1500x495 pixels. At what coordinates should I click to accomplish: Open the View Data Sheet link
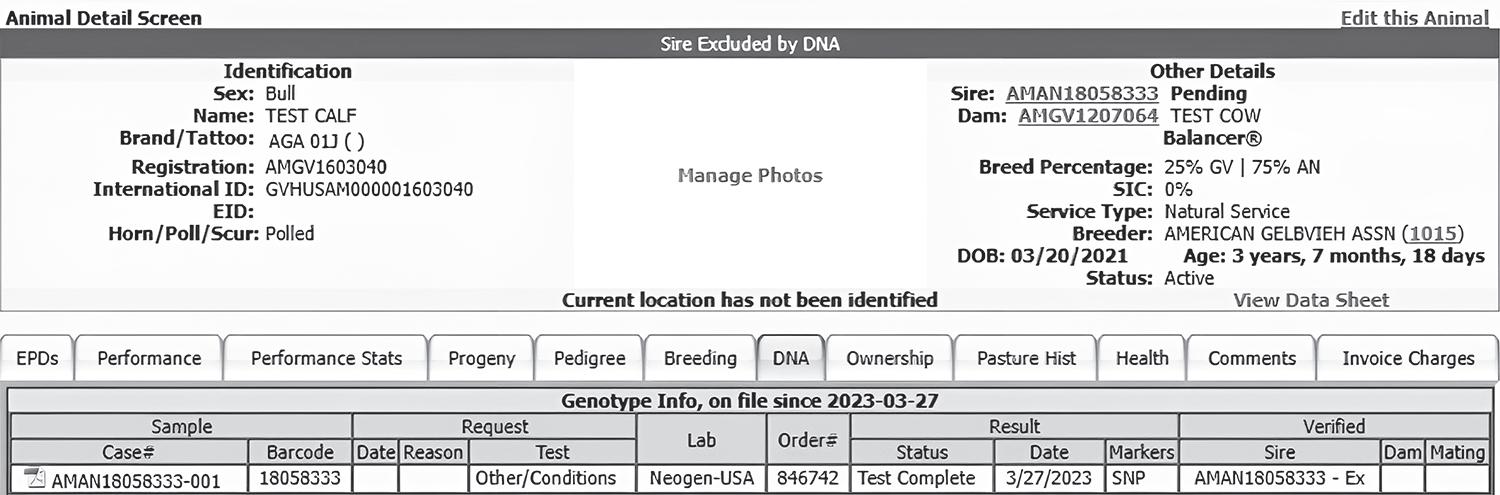coord(1311,300)
